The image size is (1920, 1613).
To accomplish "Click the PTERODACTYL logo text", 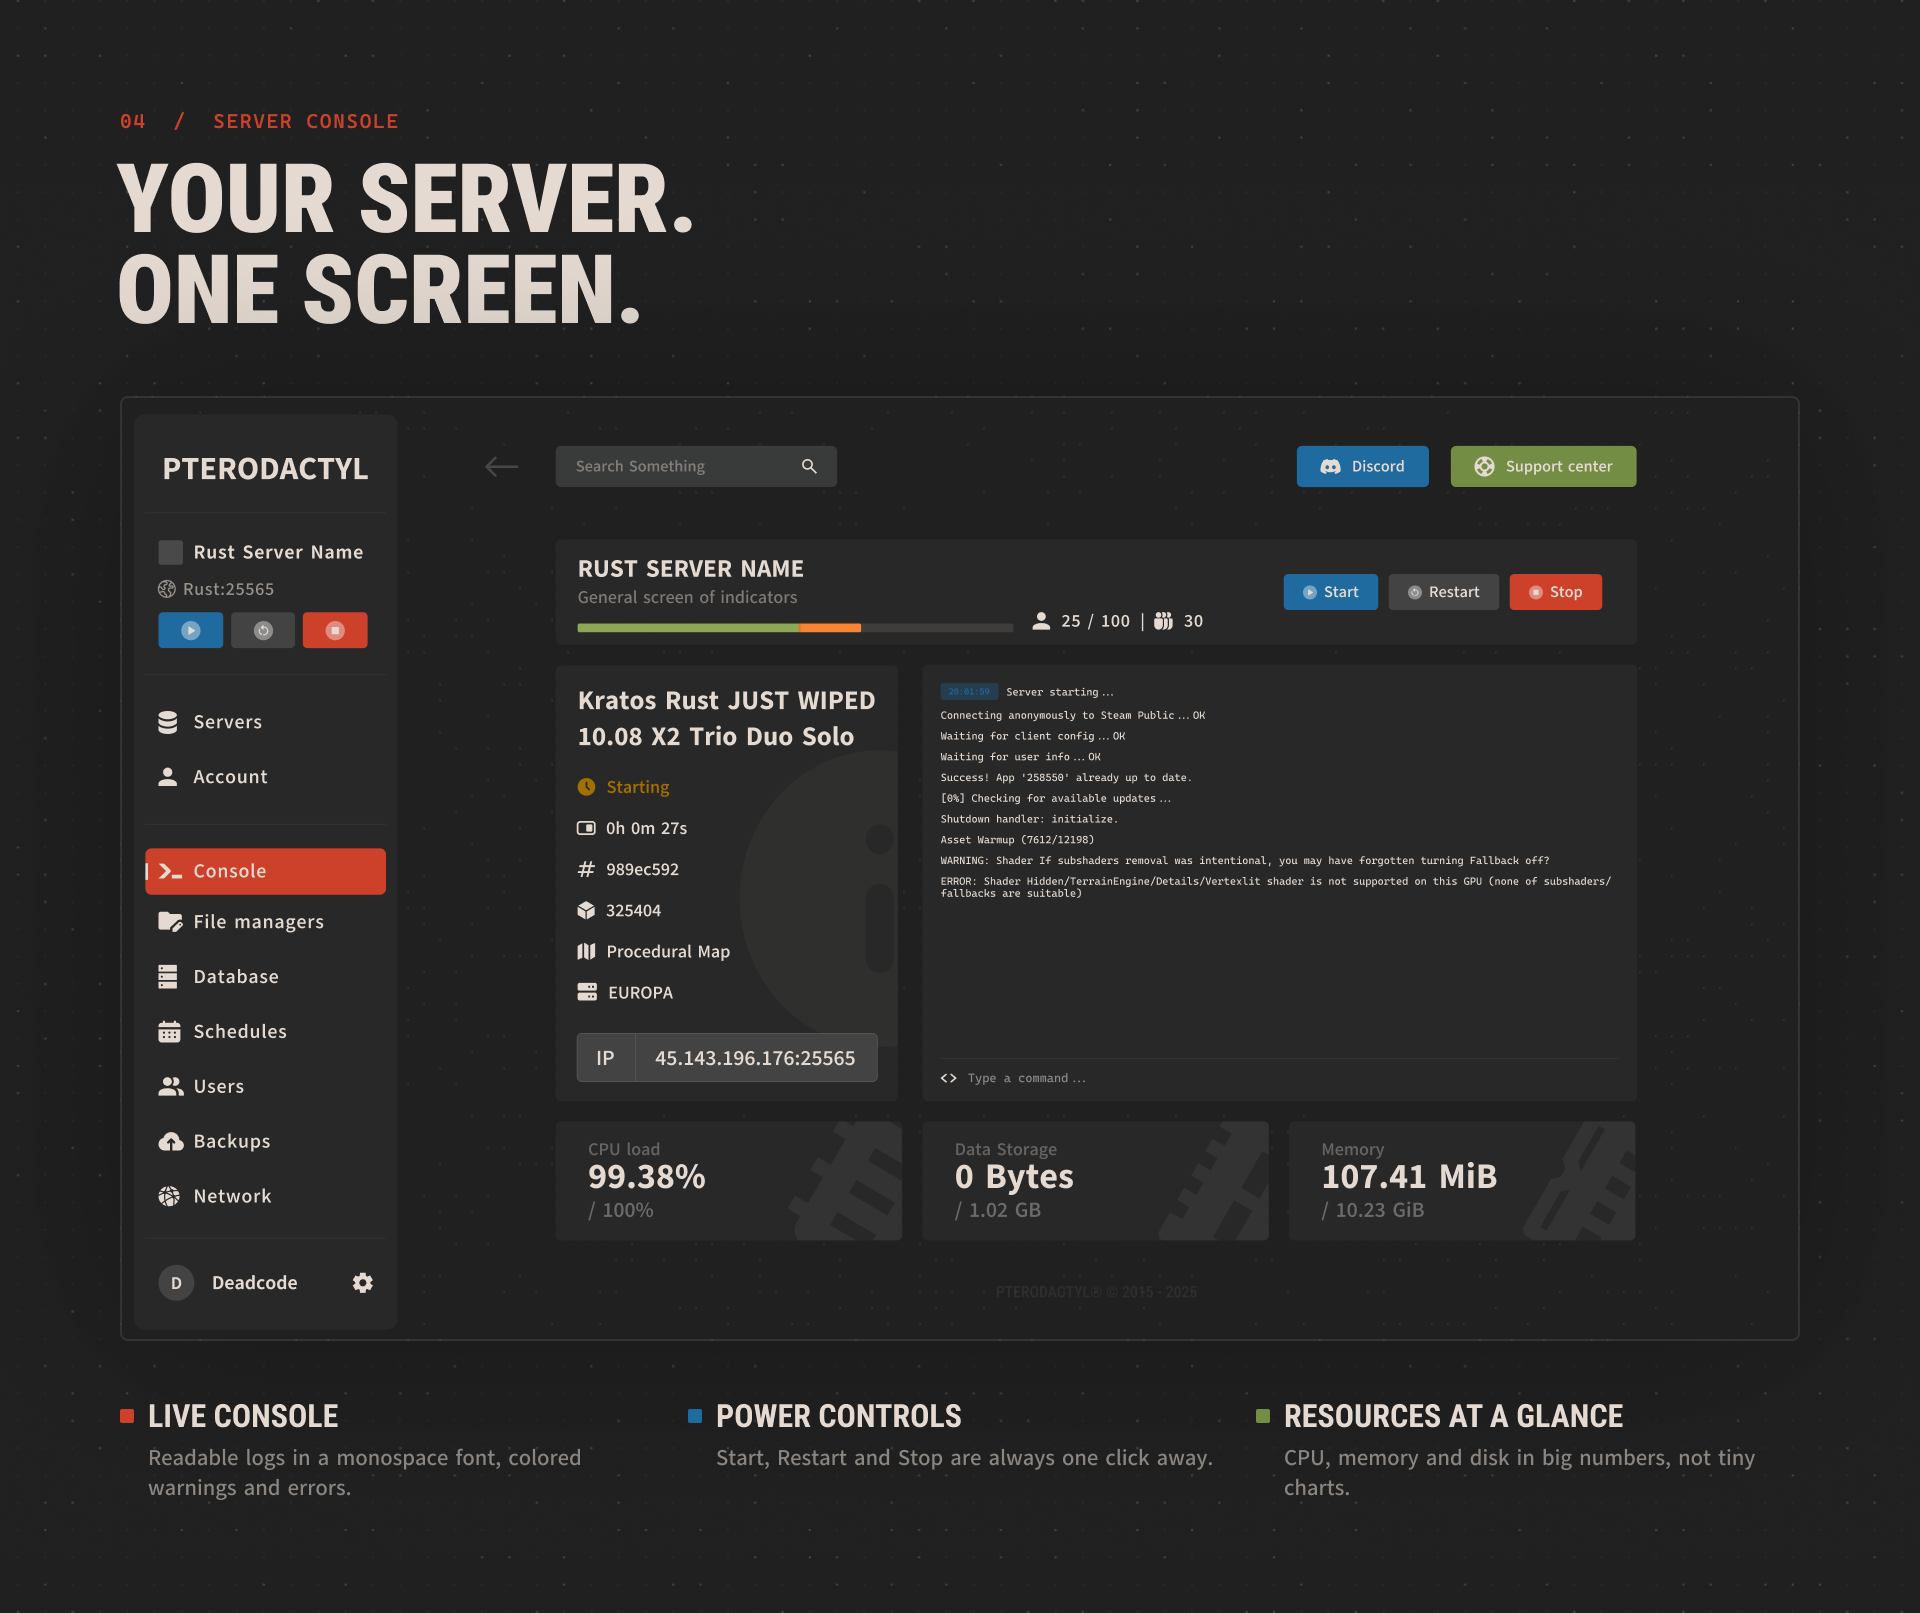I will click(x=265, y=469).
